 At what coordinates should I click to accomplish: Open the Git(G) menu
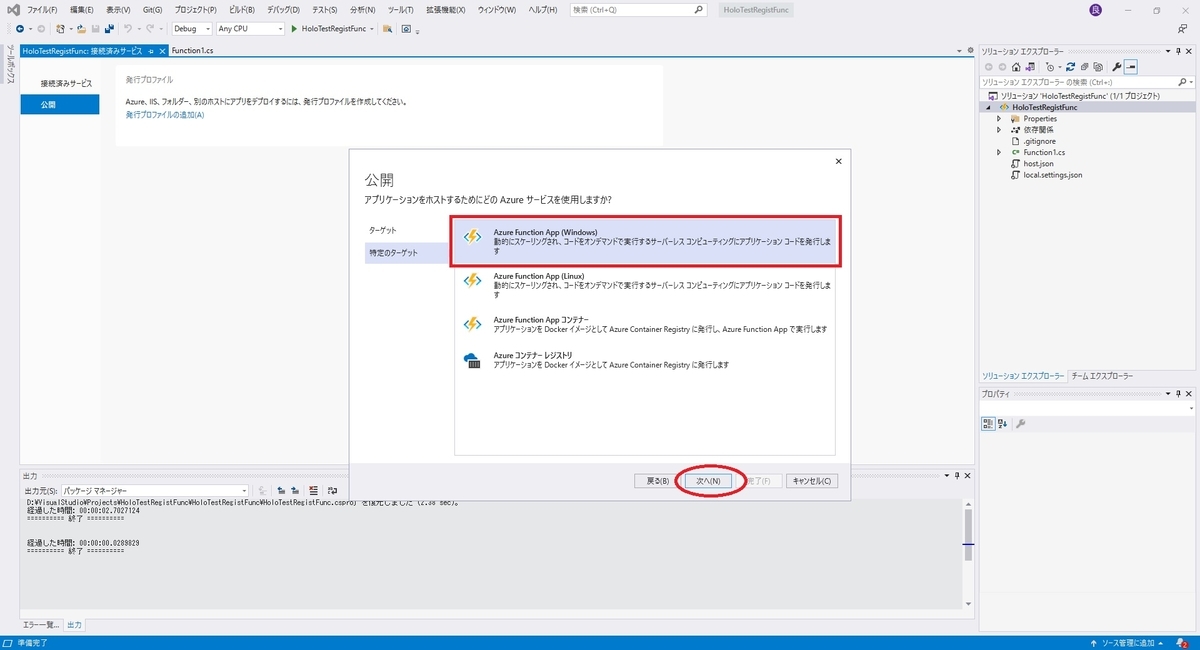pyautogui.click(x=152, y=9)
